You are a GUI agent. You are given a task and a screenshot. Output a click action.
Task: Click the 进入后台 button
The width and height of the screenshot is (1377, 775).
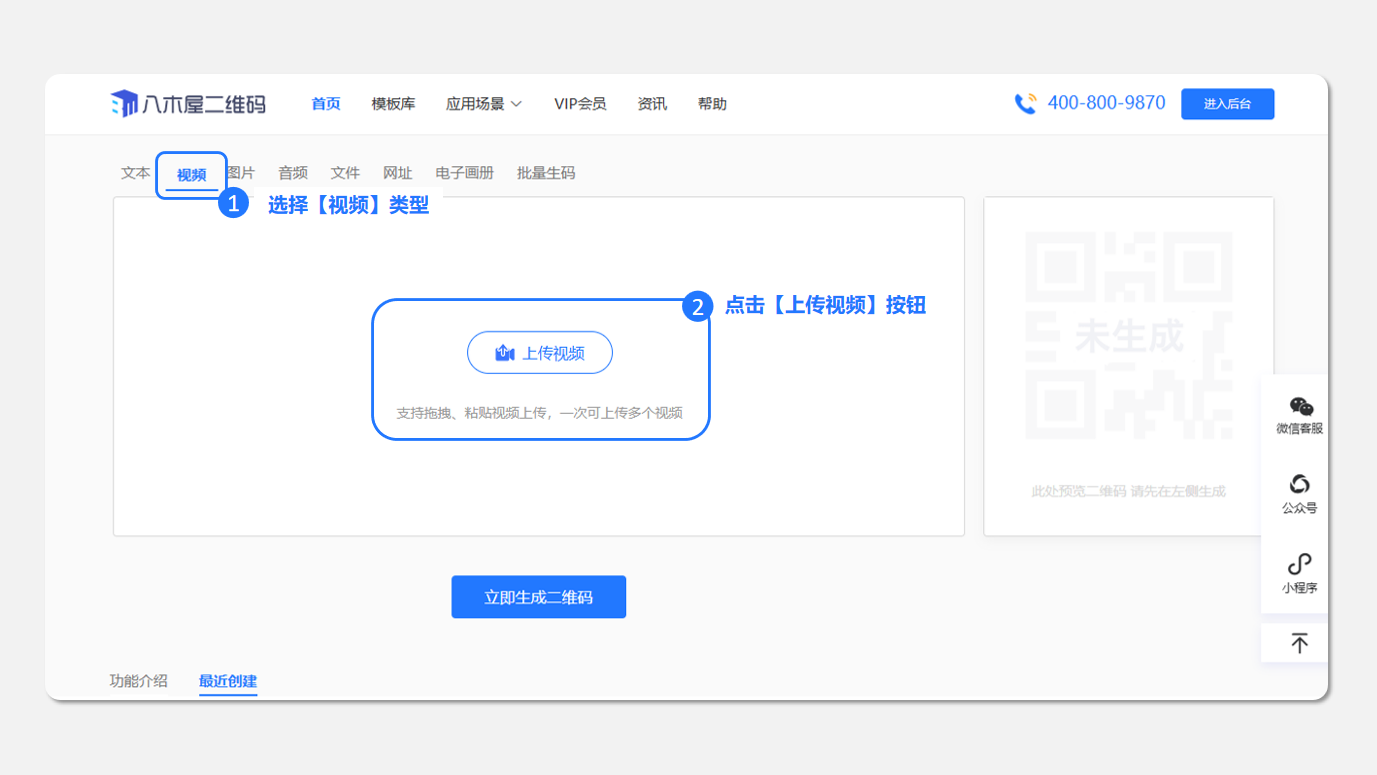click(1227, 104)
